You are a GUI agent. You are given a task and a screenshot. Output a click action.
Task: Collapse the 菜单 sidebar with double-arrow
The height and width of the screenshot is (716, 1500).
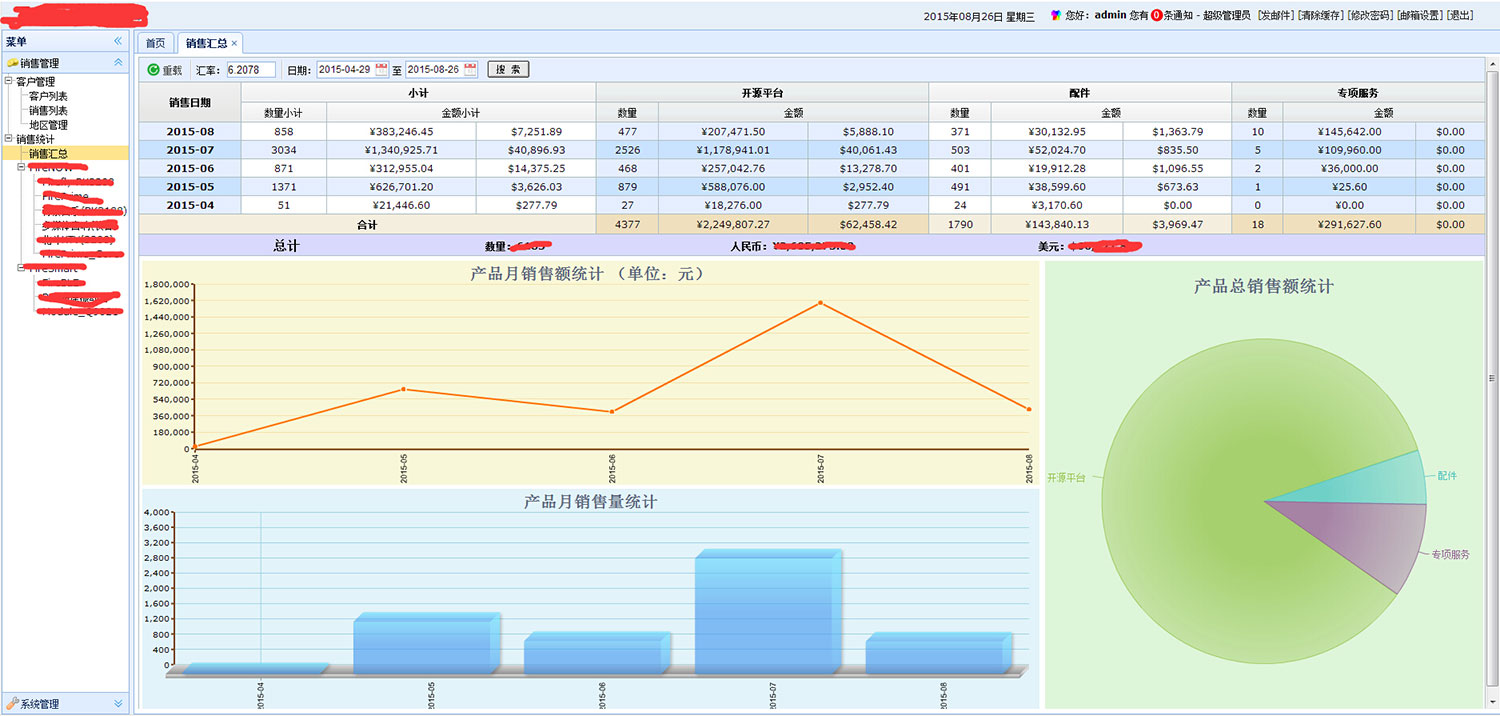pyautogui.click(x=118, y=42)
